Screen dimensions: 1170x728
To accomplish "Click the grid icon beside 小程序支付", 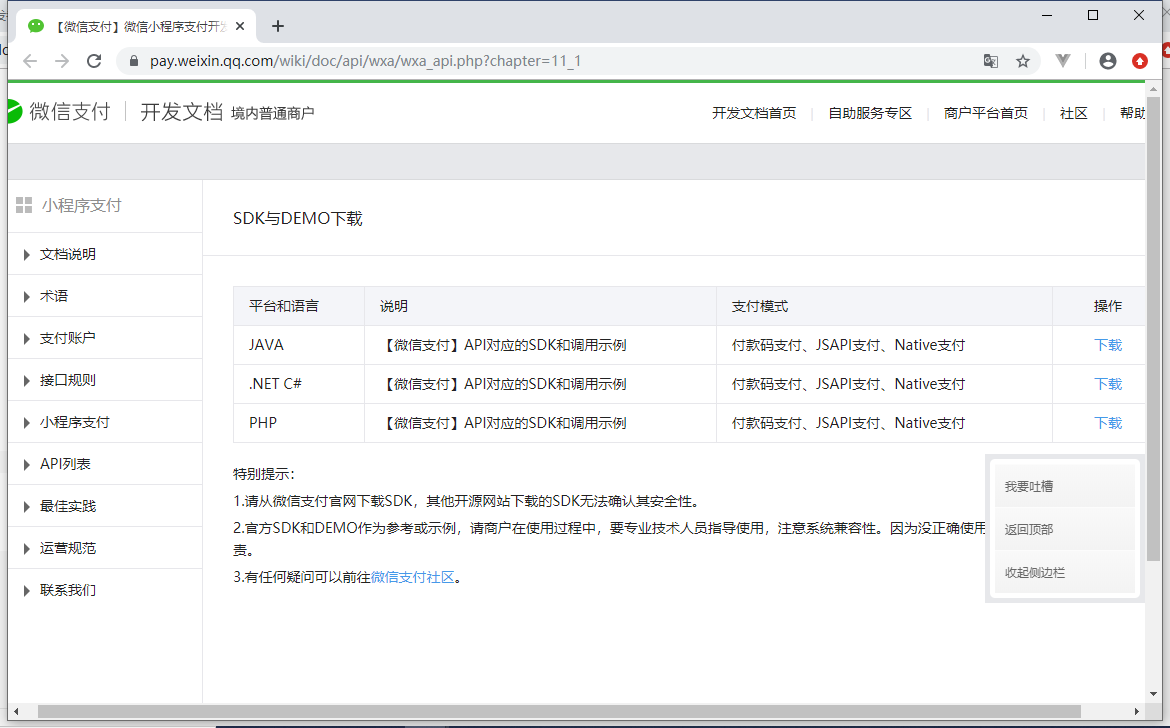I will [24, 205].
